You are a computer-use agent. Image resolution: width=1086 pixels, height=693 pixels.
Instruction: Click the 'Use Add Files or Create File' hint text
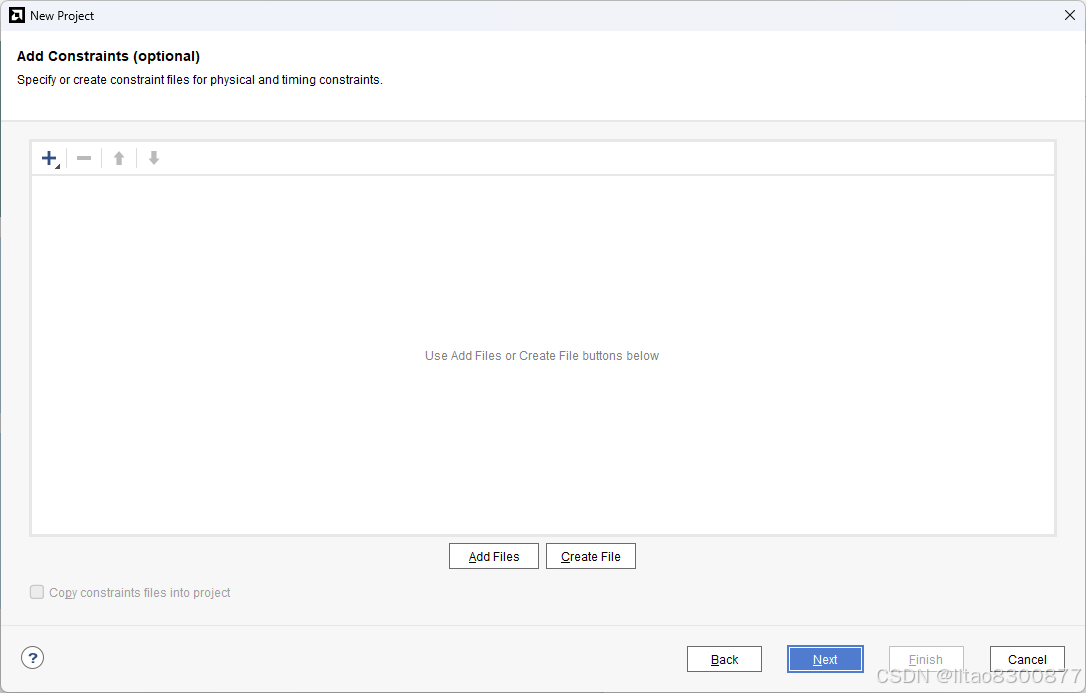click(x=542, y=356)
